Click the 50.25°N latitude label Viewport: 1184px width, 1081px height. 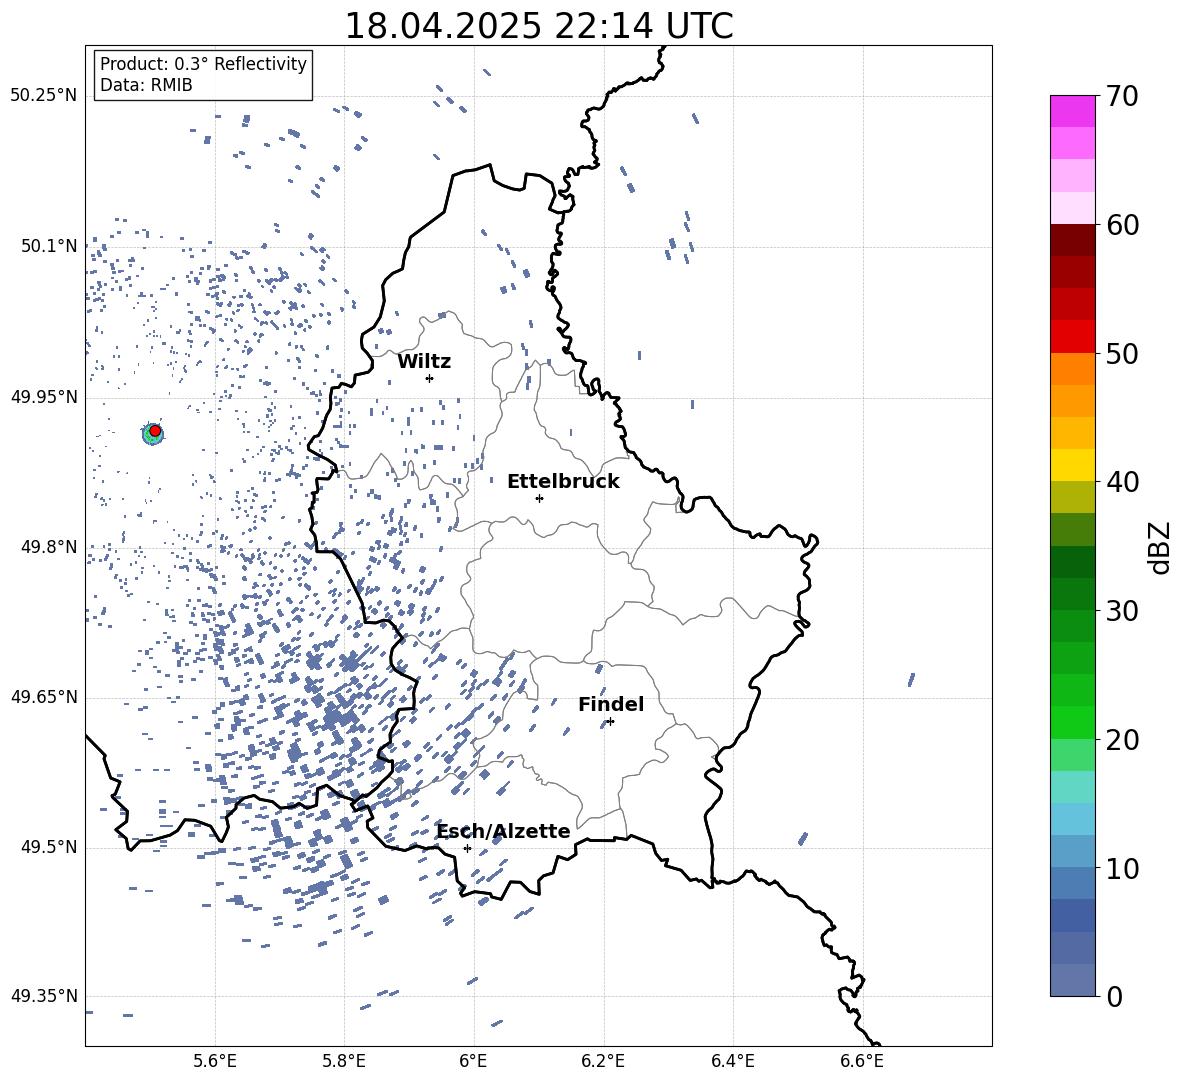tap(43, 96)
